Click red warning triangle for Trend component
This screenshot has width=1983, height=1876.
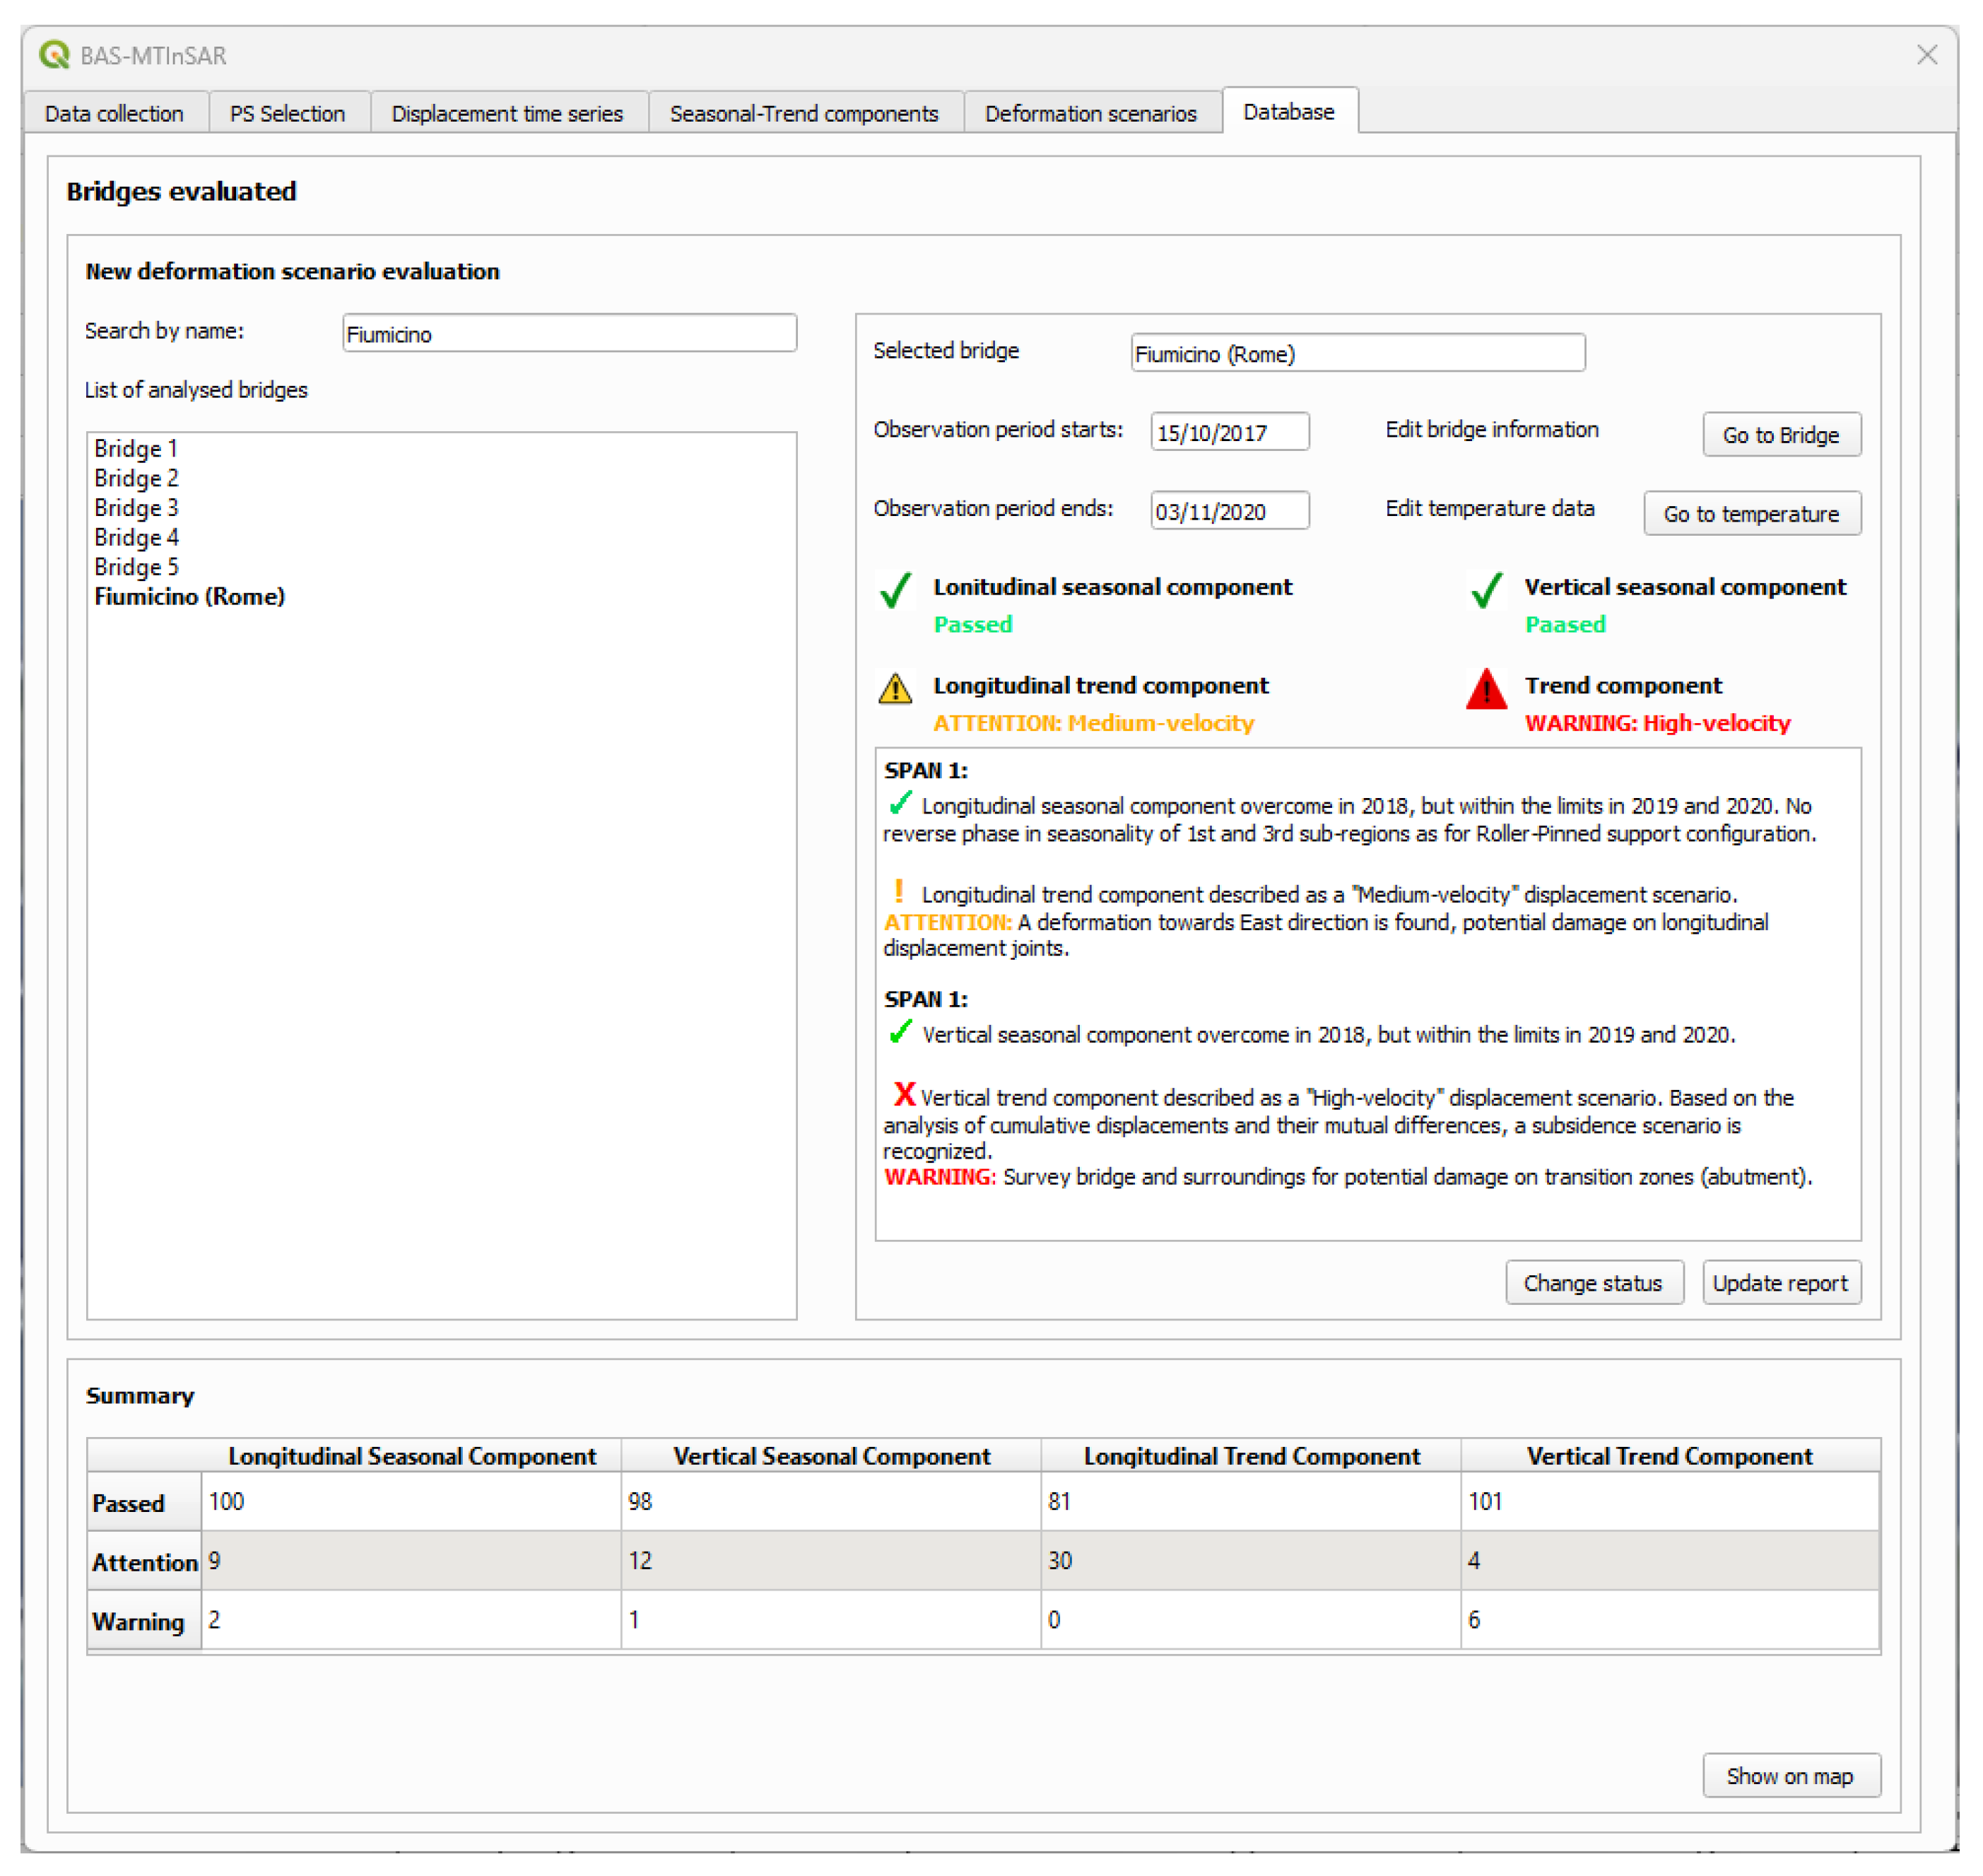pyautogui.click(x=1486, y=689)
